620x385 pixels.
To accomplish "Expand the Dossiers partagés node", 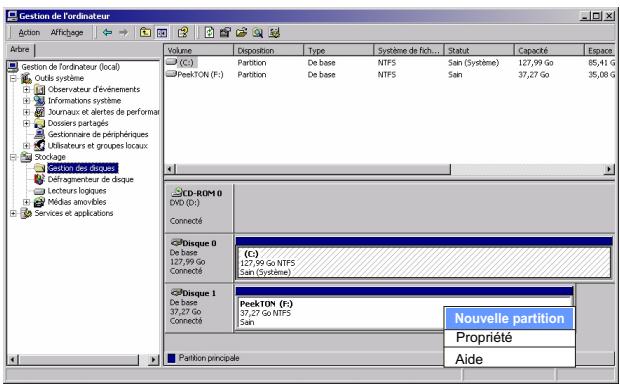I will (26, 123).
